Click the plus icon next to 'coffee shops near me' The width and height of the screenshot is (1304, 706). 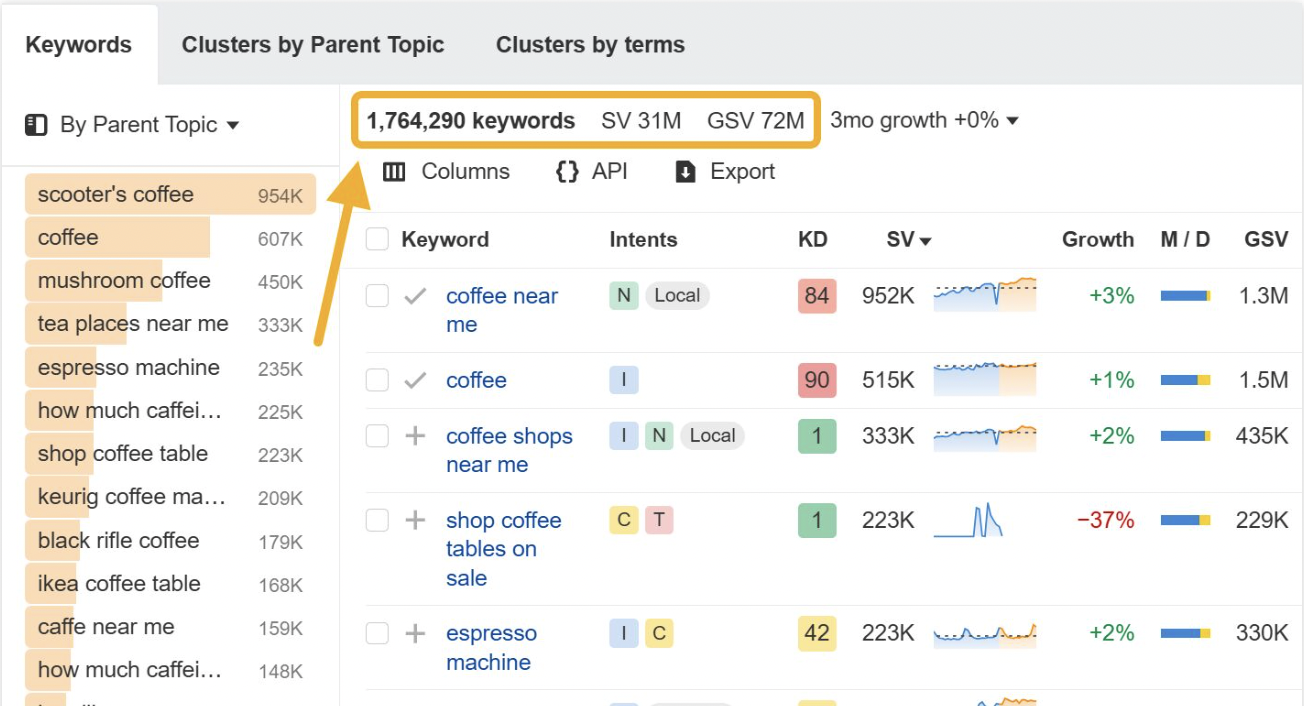(414, 436)
